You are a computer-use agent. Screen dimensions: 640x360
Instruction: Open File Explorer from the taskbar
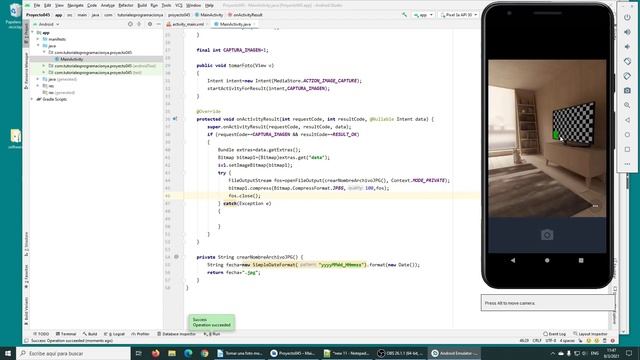(172, 353)
